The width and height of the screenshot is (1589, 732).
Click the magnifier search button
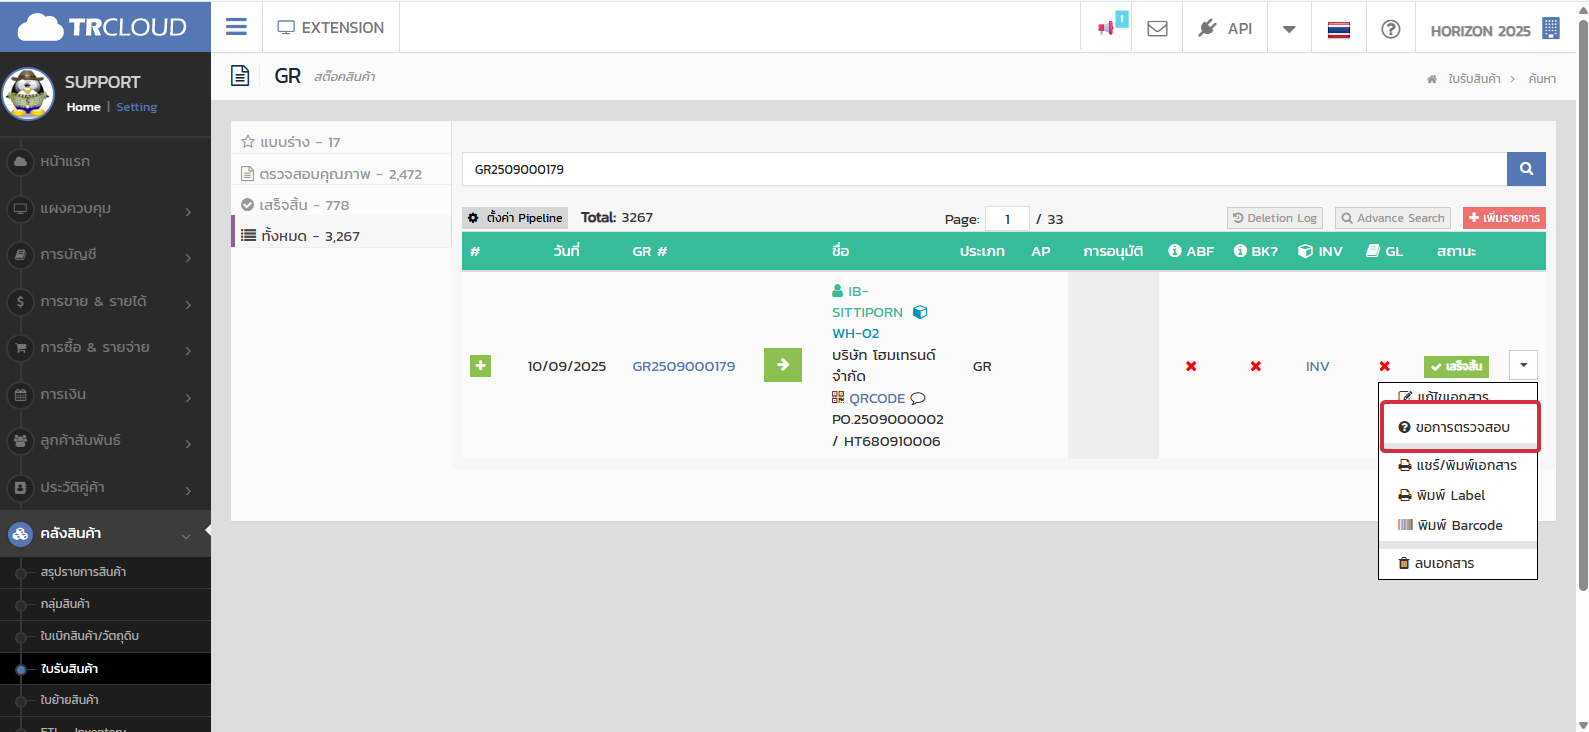tap(1525, 169)
